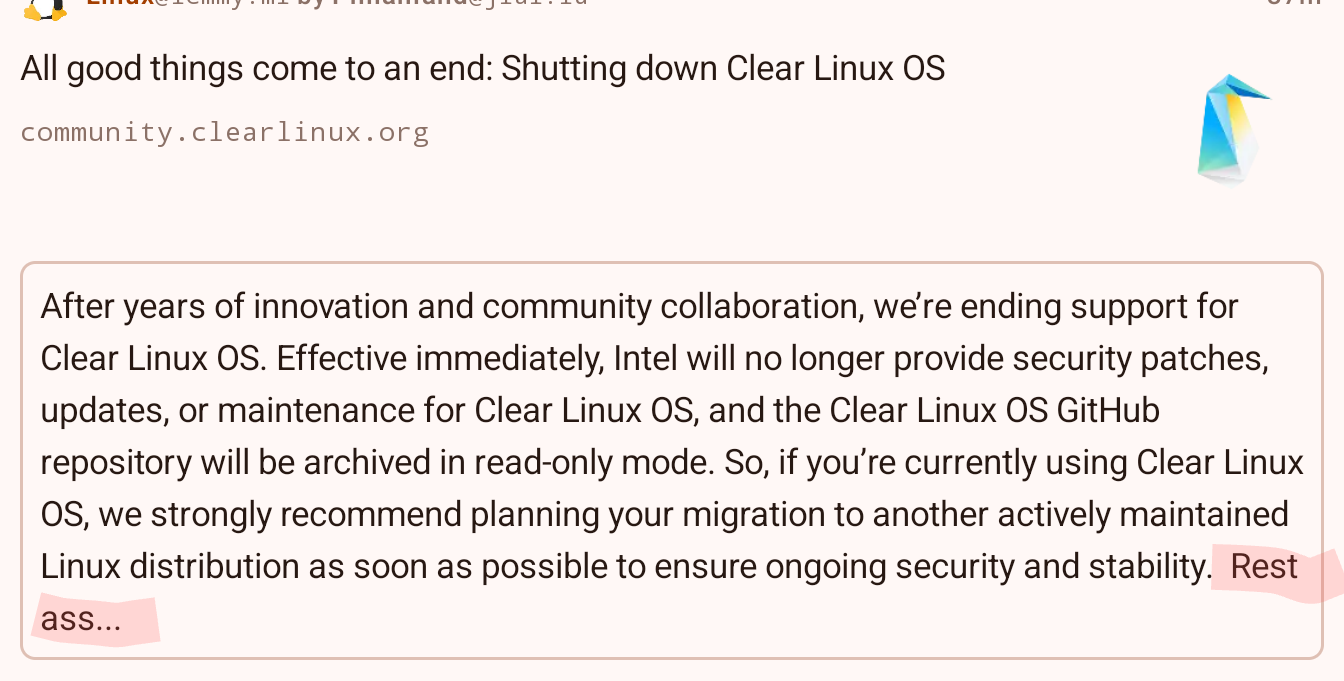The height and width of the screenshot is (681, 1344).
Task: Click 'After years of innovation' opening line
Action: (225, 306)
